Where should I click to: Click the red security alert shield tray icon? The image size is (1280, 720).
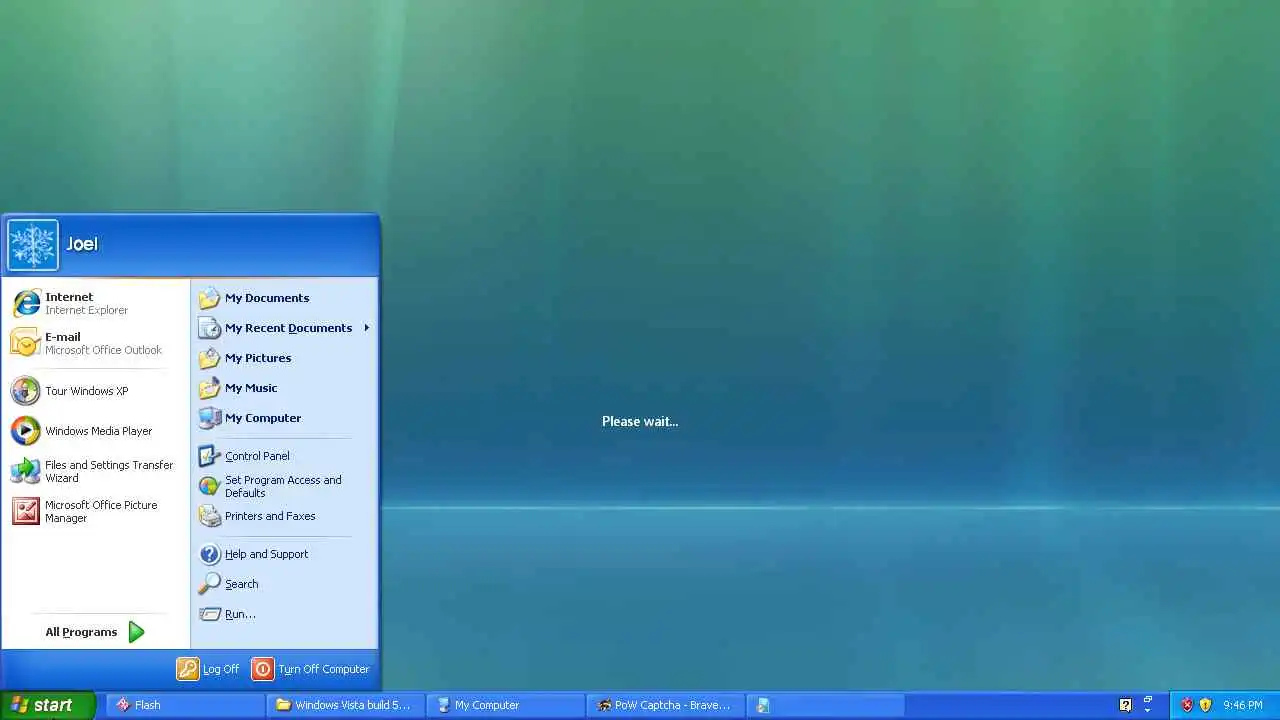(1187, 705)
